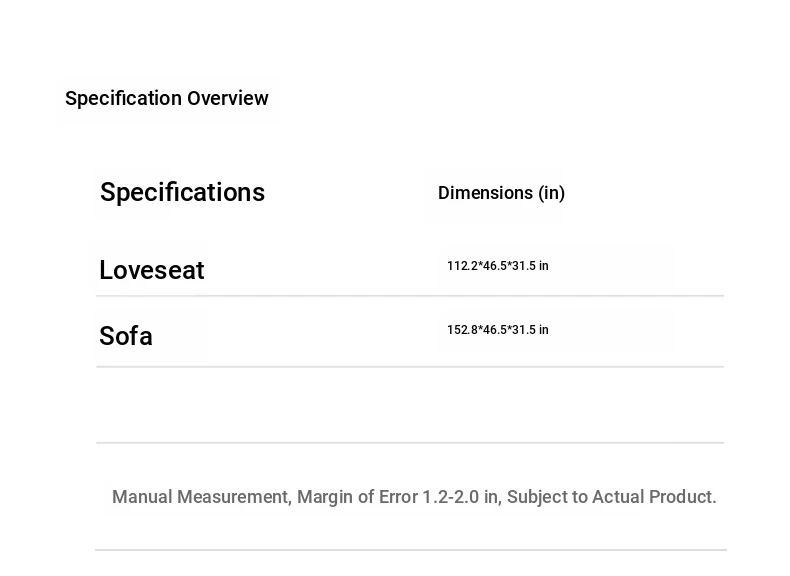Image resolution: width=790 pixels, height=576 pixels.
Task: Click "112.2" in the Loveseat dimensions
Action: 461,266
